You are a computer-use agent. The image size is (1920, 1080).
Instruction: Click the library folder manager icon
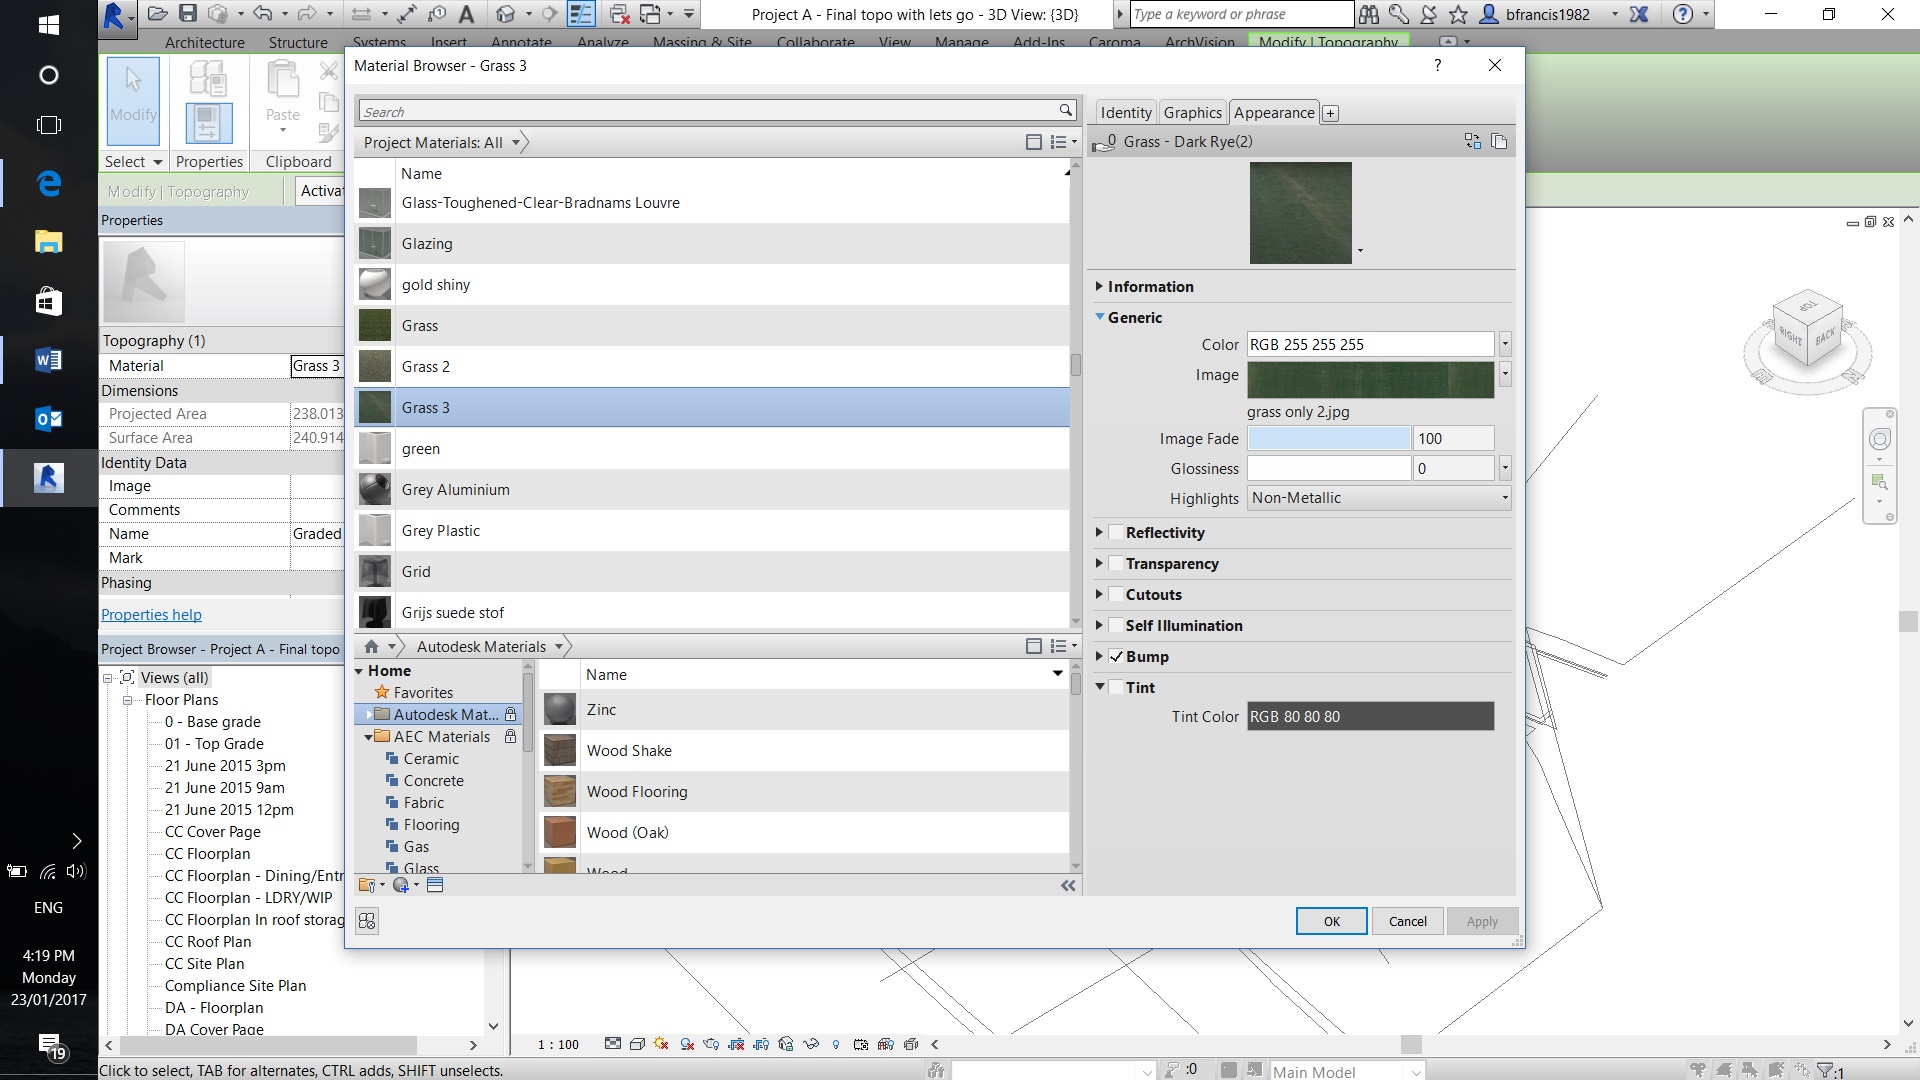click(368, 885)
